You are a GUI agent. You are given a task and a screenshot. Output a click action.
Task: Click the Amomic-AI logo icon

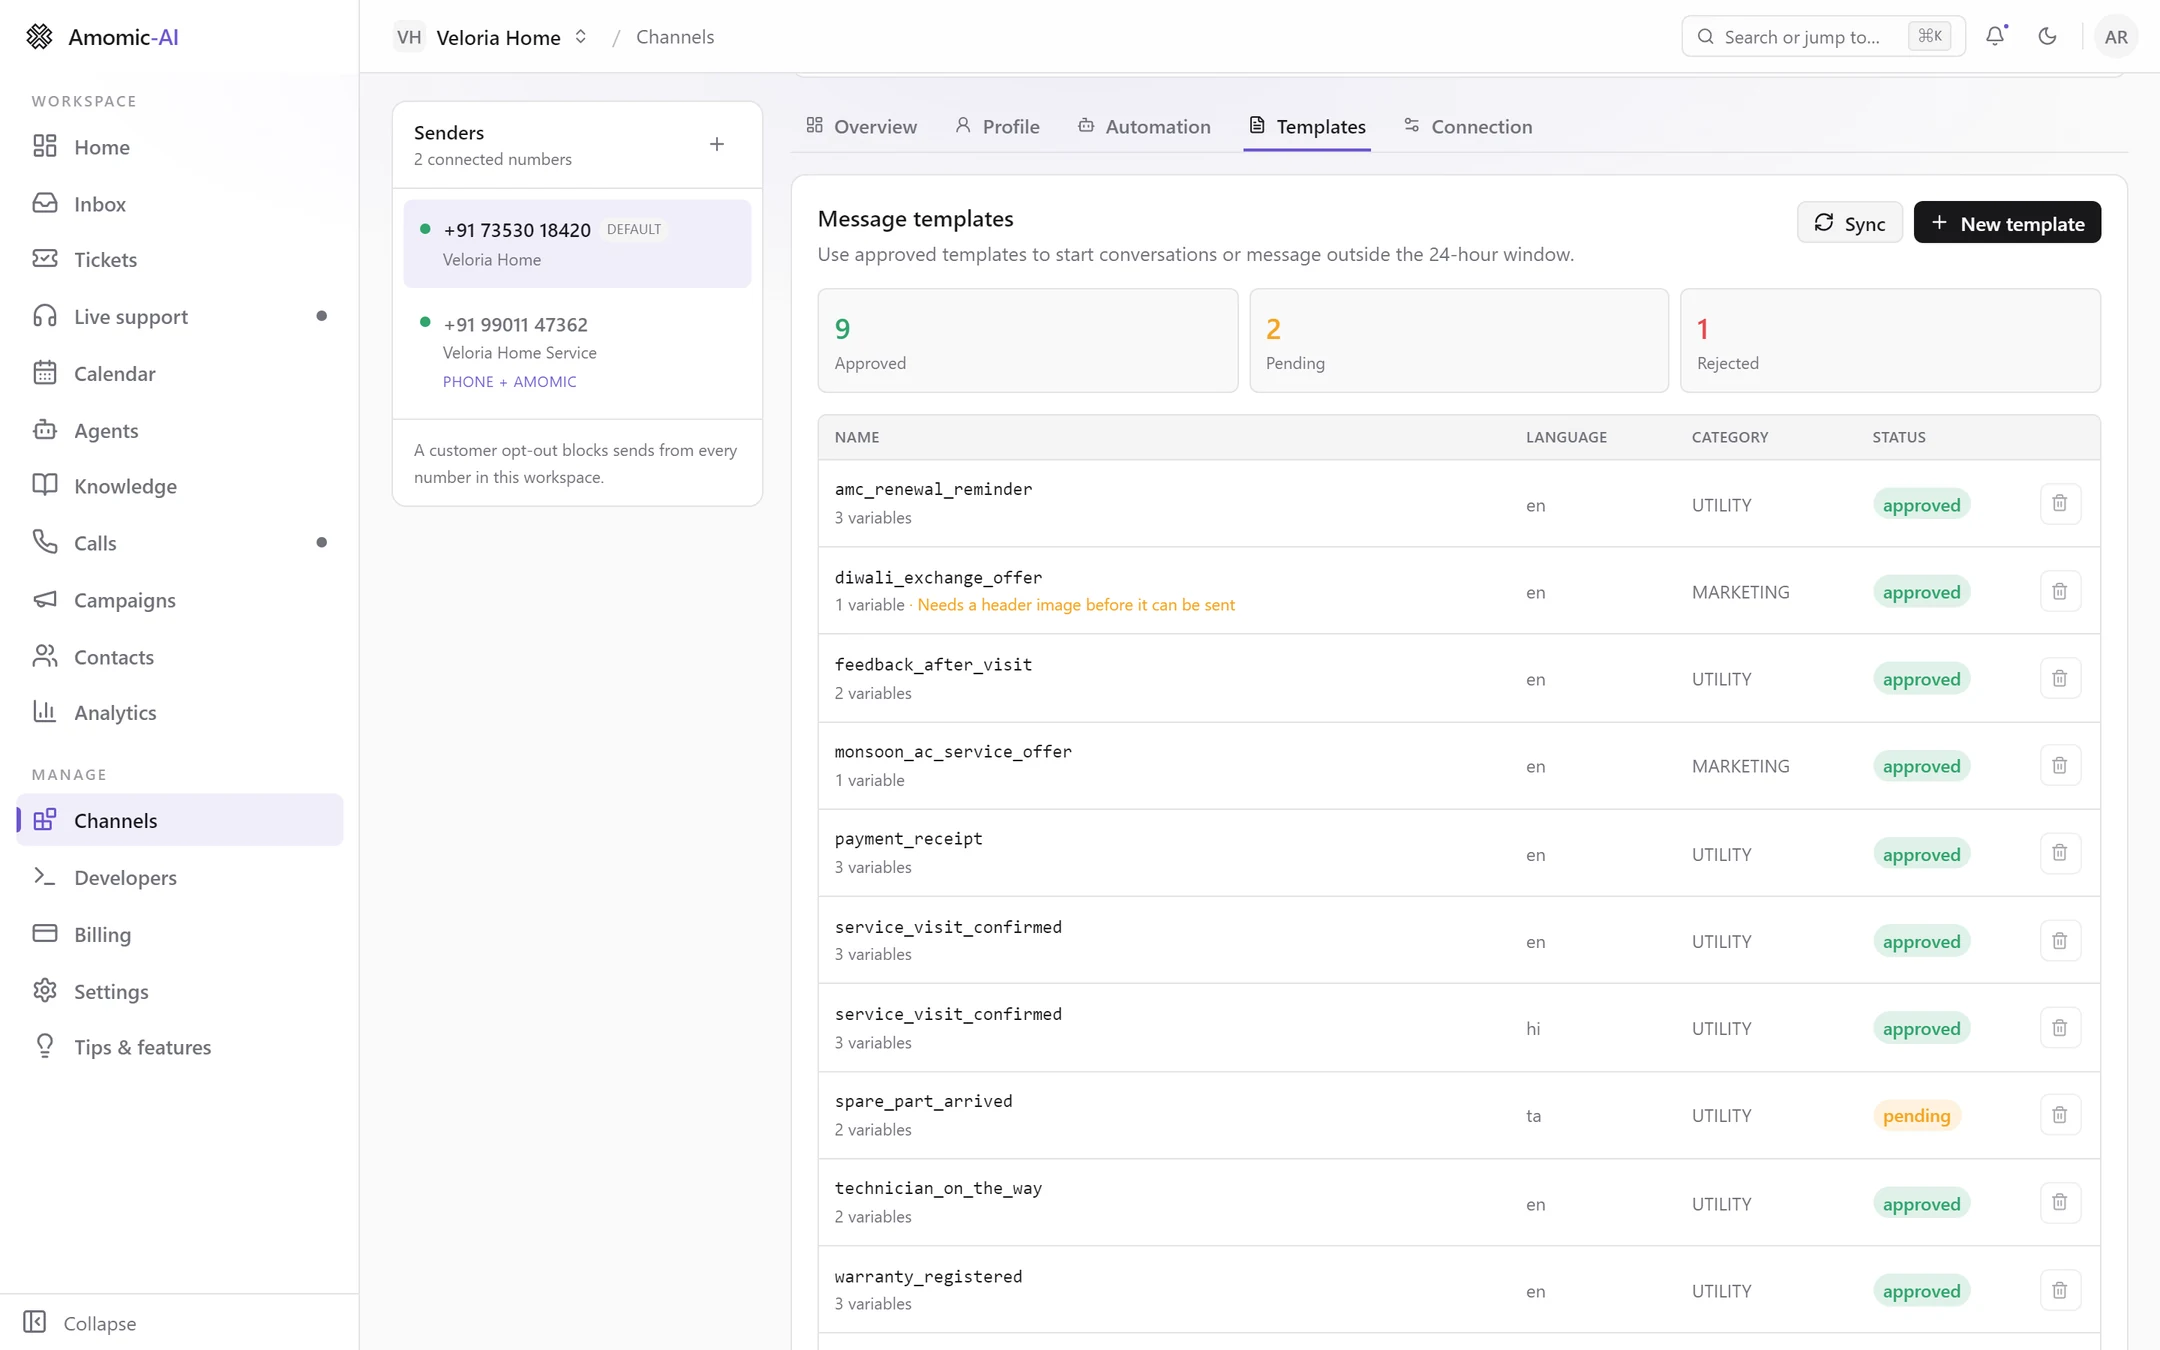tap(39, 36)
